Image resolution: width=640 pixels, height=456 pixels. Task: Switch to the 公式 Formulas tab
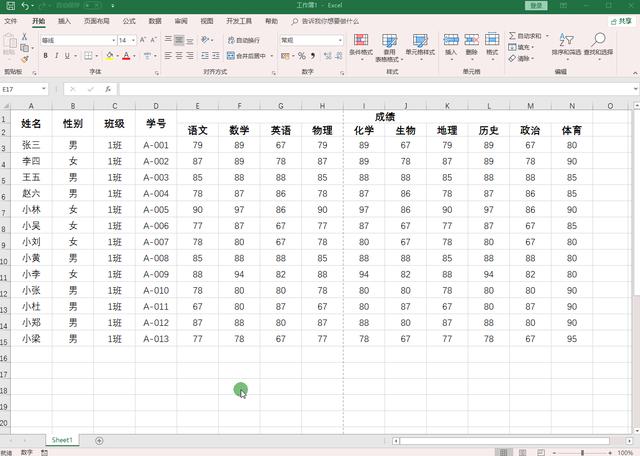(x=129, y=21)
